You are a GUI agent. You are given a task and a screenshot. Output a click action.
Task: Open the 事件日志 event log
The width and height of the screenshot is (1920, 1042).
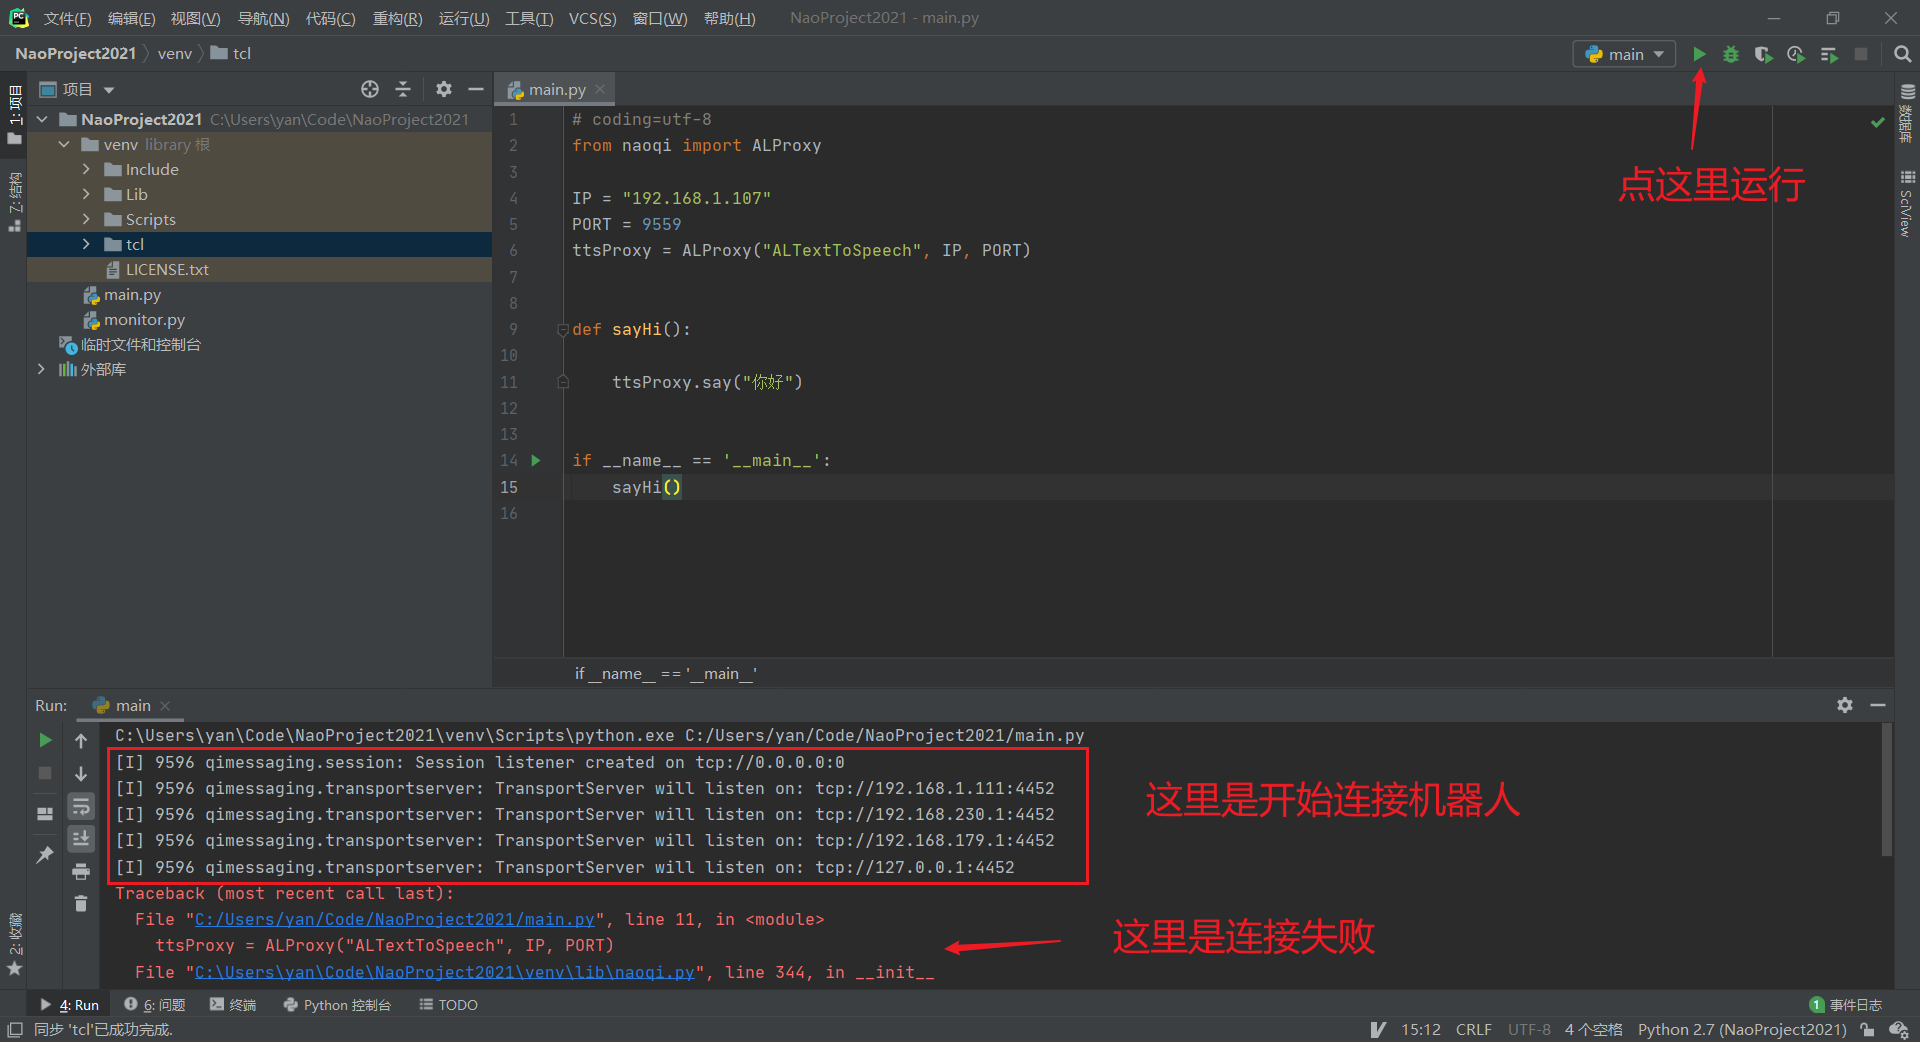(1846, 1005)
